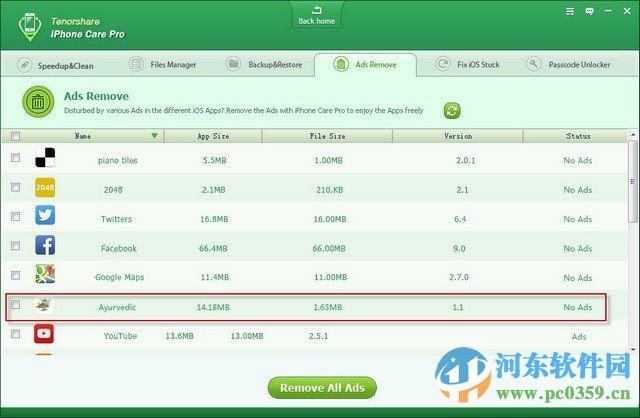Click the '5.5MB' app size of piano tiles
The width and height of the screenshot is (640, 418).
(x=214, y=160)
